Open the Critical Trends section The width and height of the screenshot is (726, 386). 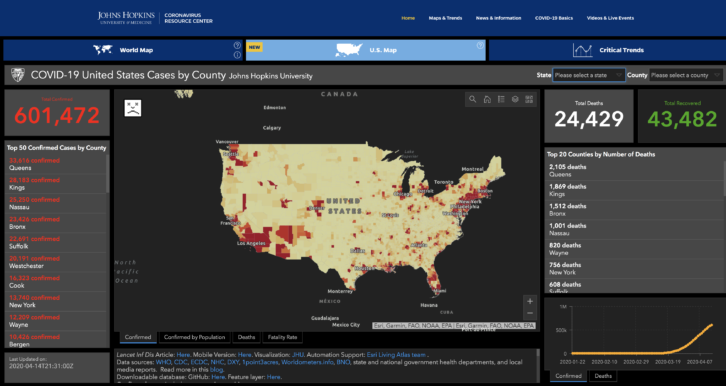[x=607, y=50]
